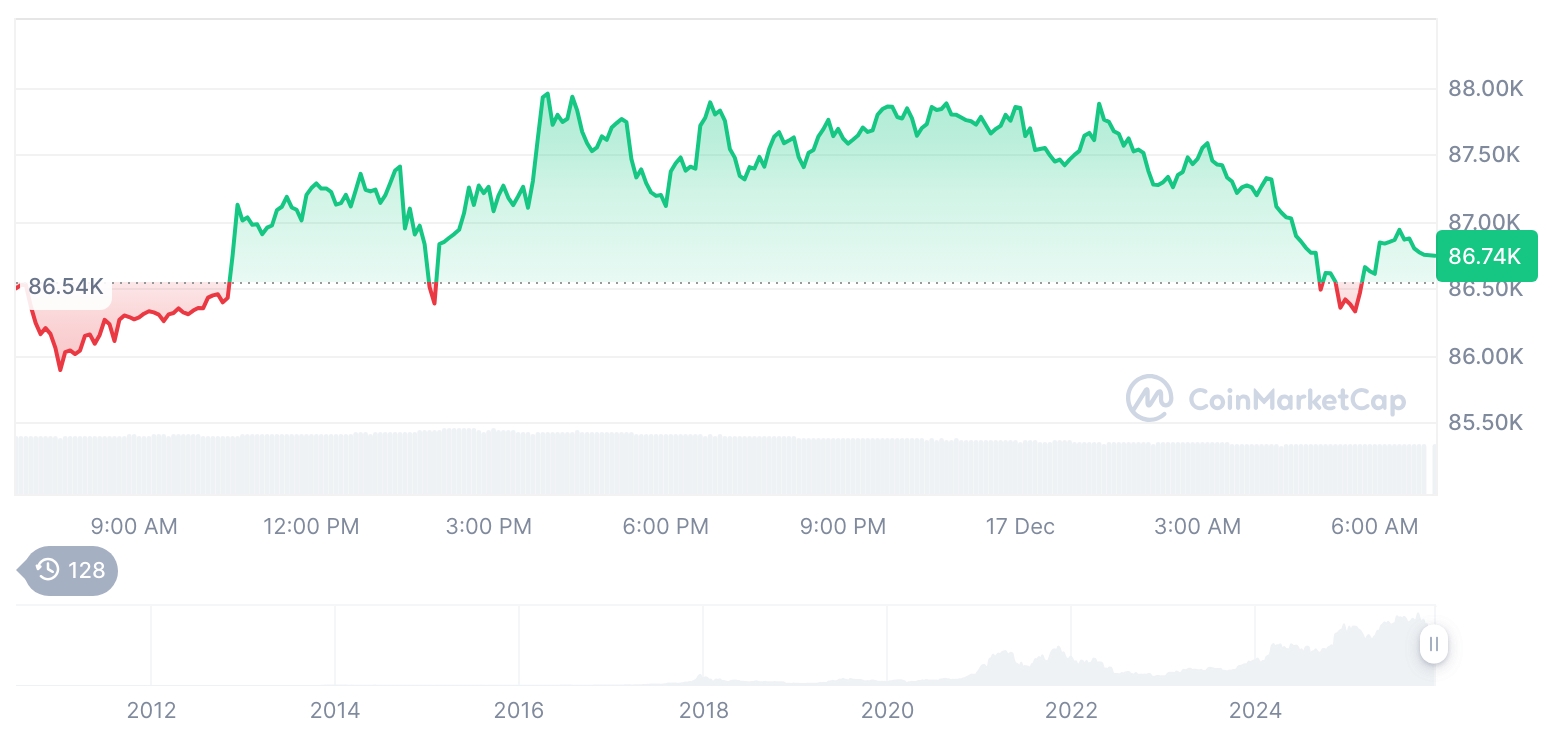Screen dimensions: 1566x732
Task: Click the 12:00 PM time axis label
Action: click(x=311, y=526)
